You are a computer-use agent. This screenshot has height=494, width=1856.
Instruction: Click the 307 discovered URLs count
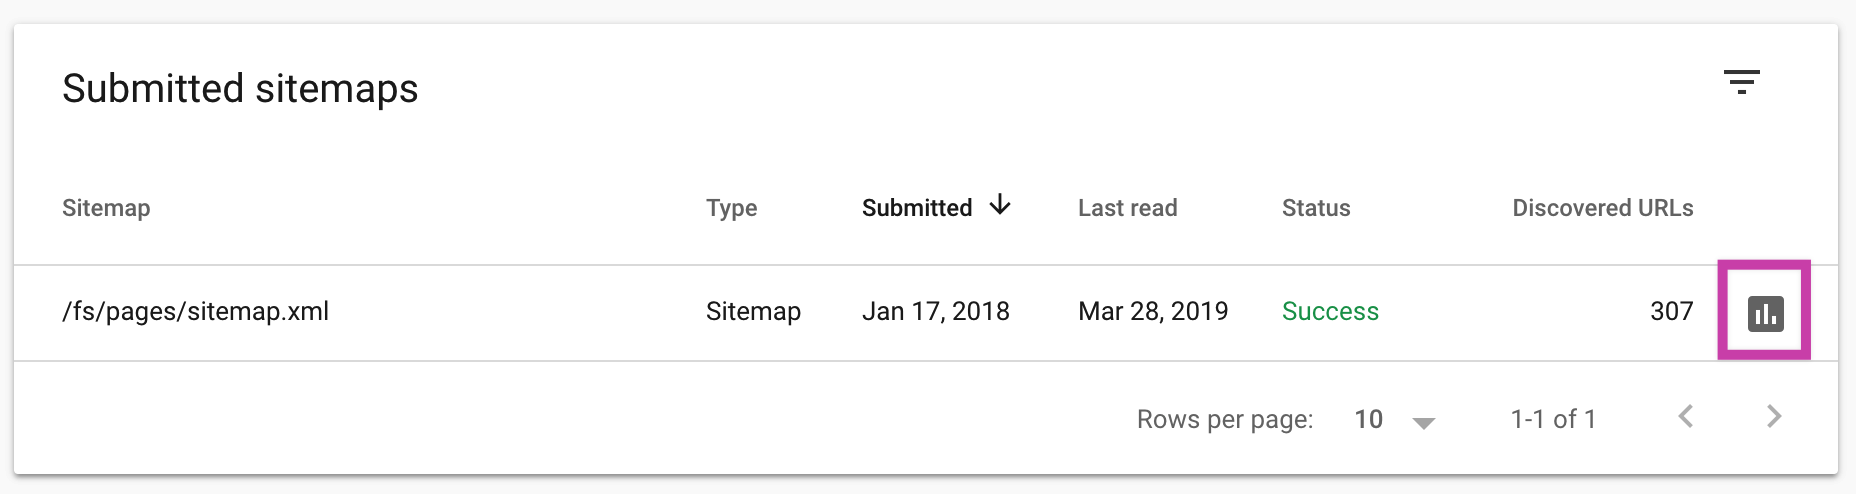pyautogui.click(x=1671, y=311)
